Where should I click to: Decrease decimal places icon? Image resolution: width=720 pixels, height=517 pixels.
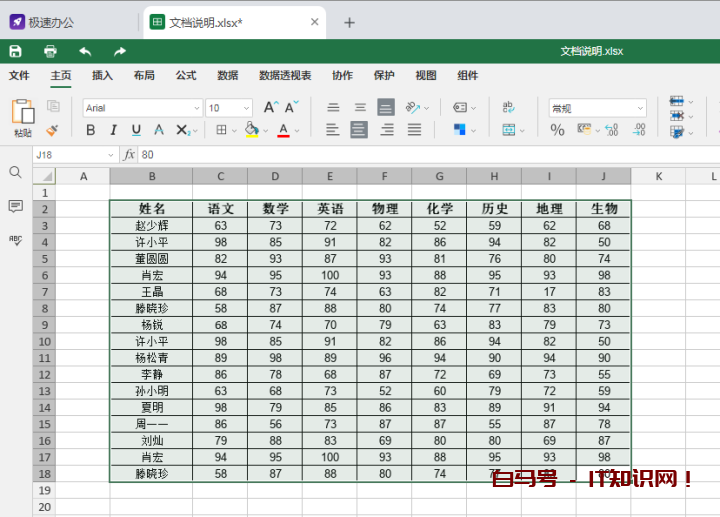tap(612, 130)
